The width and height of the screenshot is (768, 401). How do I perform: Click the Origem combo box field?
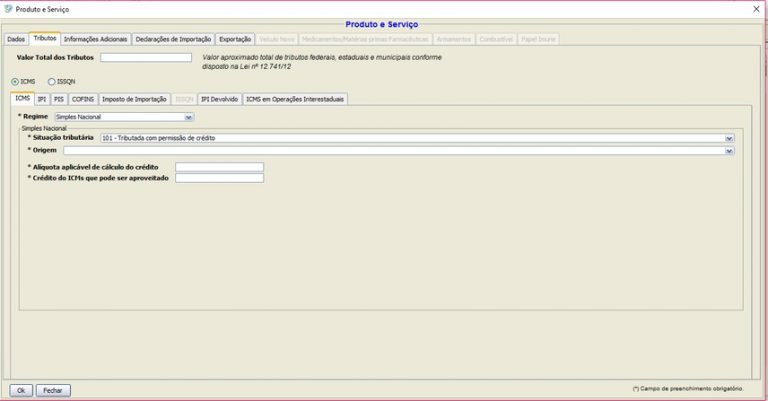pyautogui.click(x=399, y=151)
